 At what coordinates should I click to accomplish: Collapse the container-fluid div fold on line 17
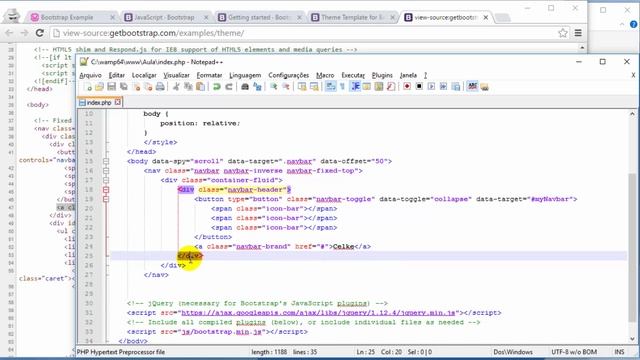coord(106,180)
